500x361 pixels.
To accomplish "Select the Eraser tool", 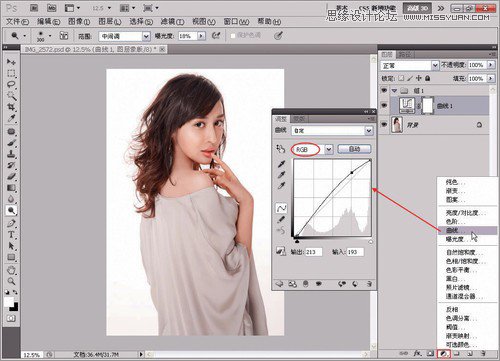I will [11, 176].
